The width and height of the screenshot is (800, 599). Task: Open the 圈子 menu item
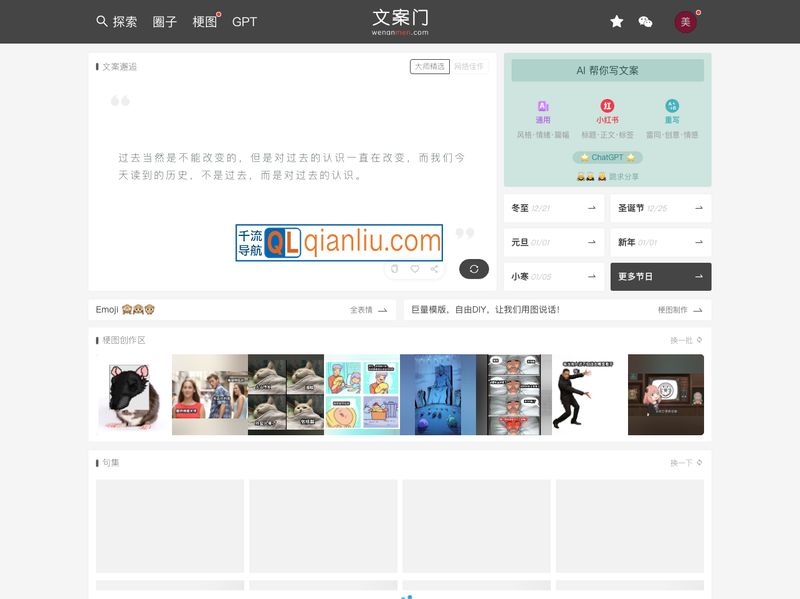[x=165, y=22]
